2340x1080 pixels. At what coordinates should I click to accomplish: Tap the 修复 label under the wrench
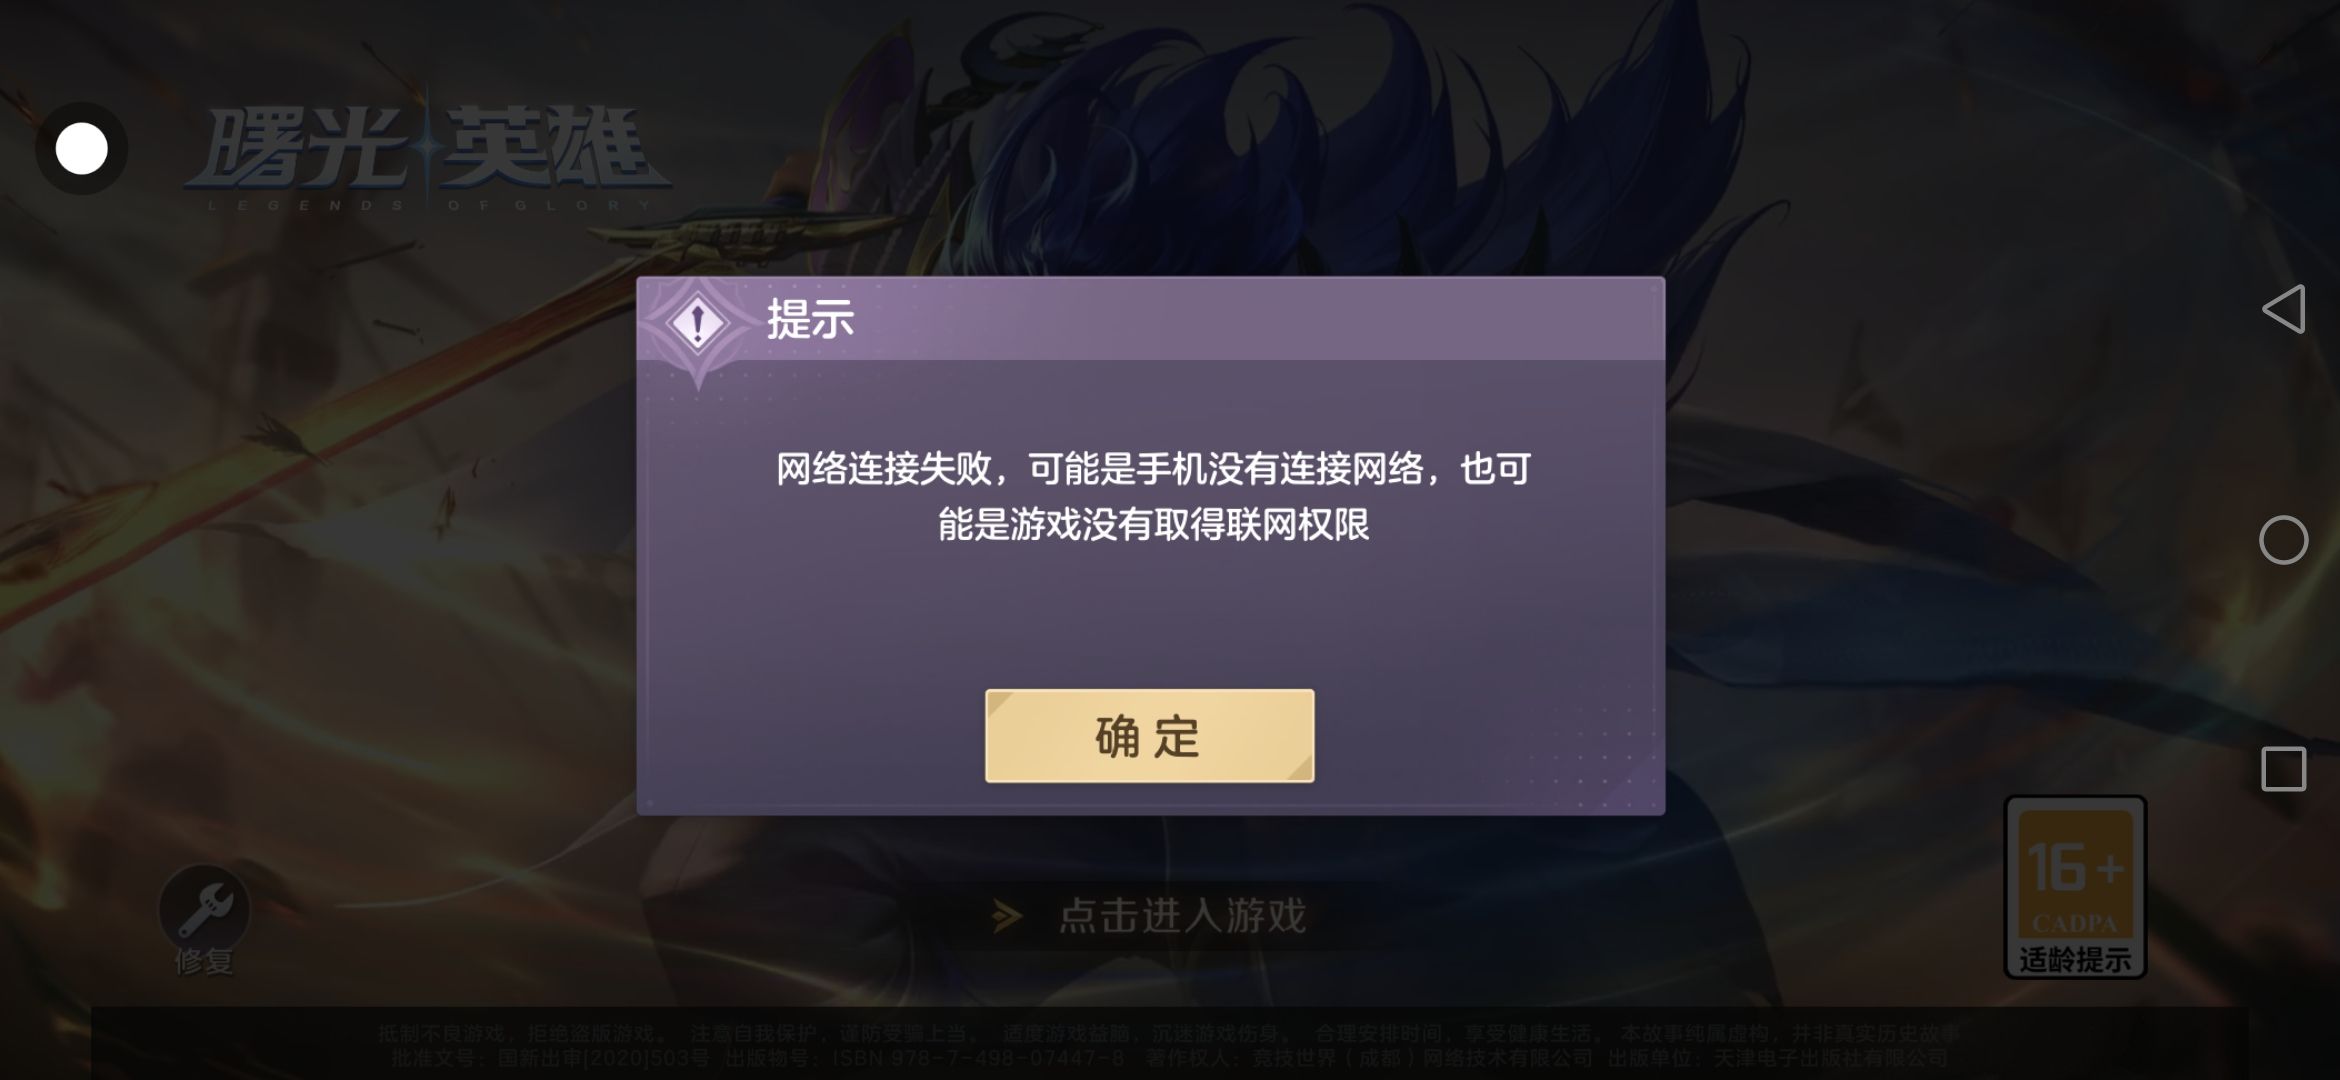tap(204, 962)
